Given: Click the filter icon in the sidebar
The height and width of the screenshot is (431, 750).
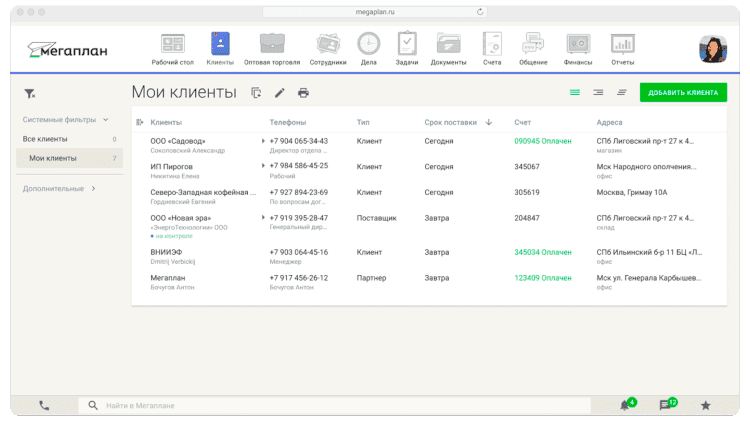Looking at the screenshot, I should (30, 93).
